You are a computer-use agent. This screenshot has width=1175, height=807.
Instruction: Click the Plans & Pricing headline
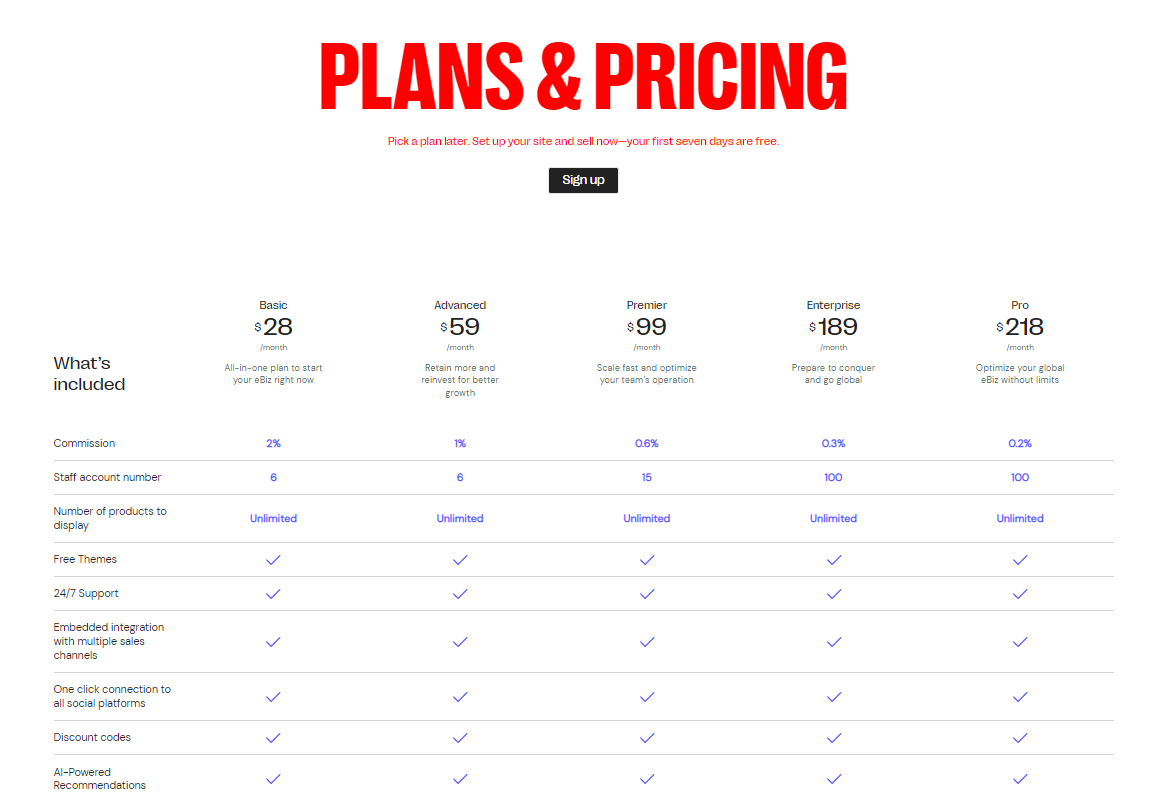pos(583,76)
